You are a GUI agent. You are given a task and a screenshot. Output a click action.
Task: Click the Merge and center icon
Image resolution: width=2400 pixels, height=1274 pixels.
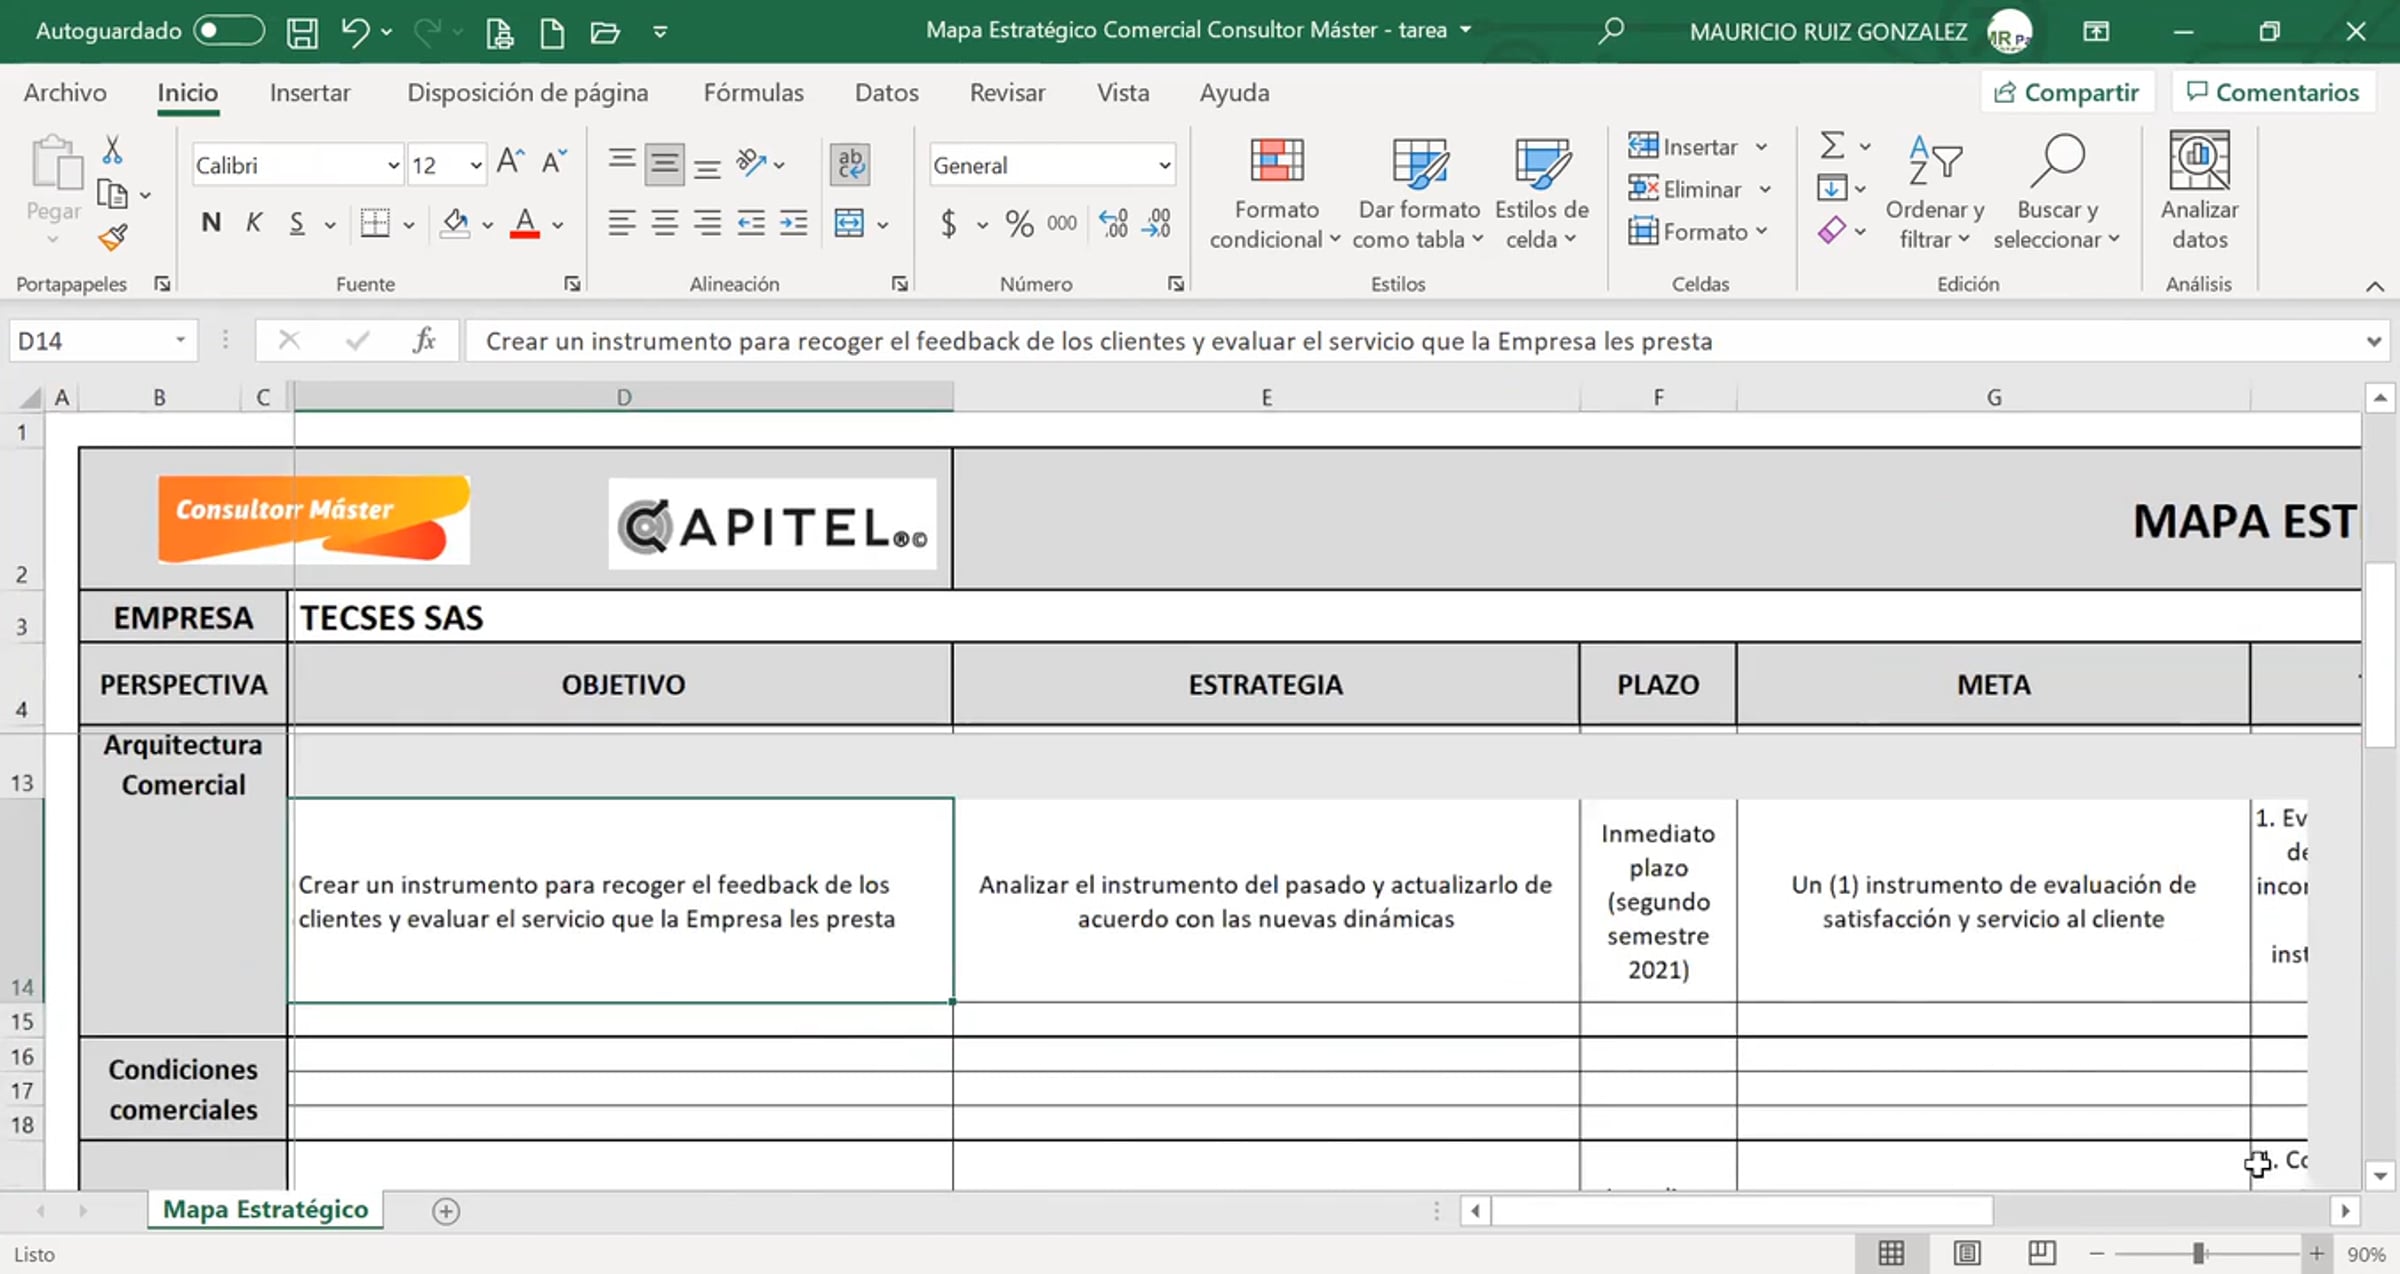(x=848, y=223)
